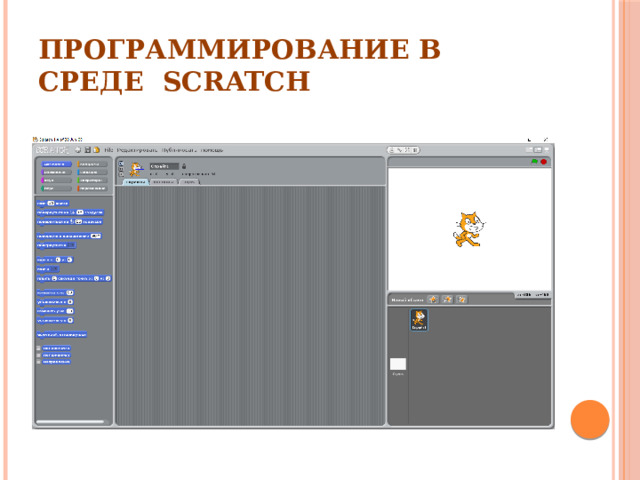
Task: Switch to the Costumes tab
Action: pyautogui.click(x=164, y=182)
